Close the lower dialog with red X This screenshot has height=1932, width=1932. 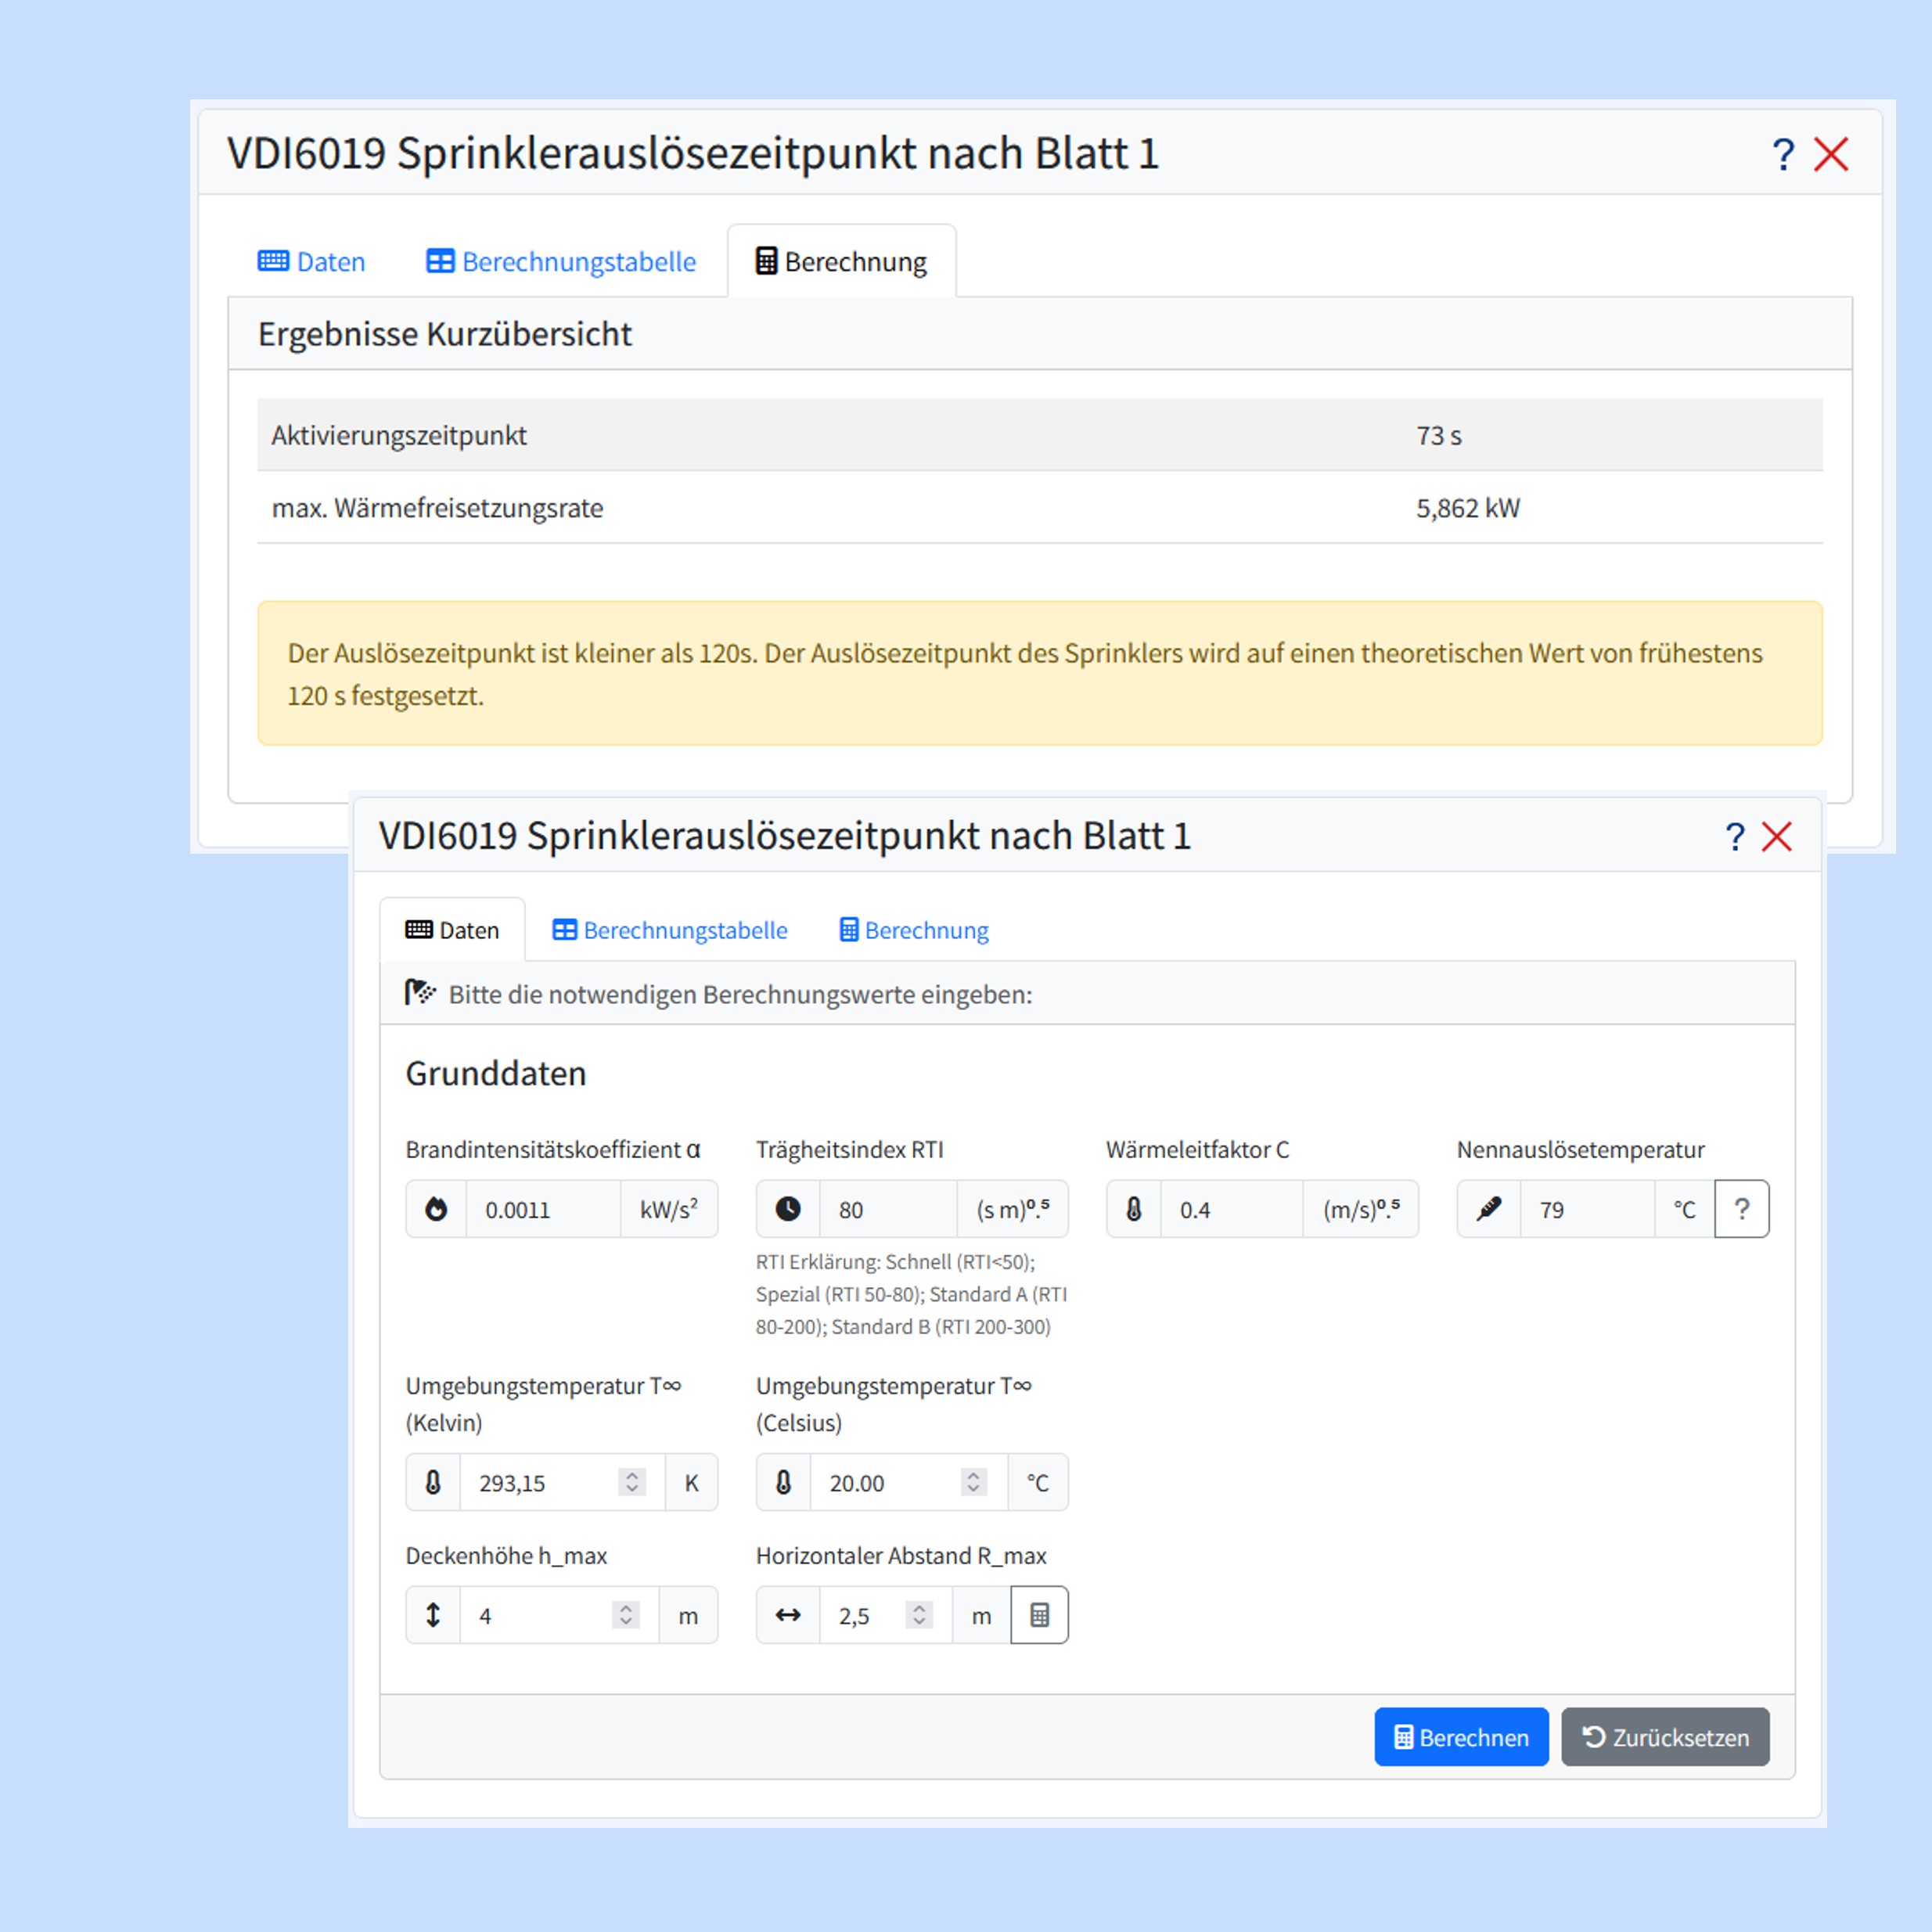[1777, 837]
